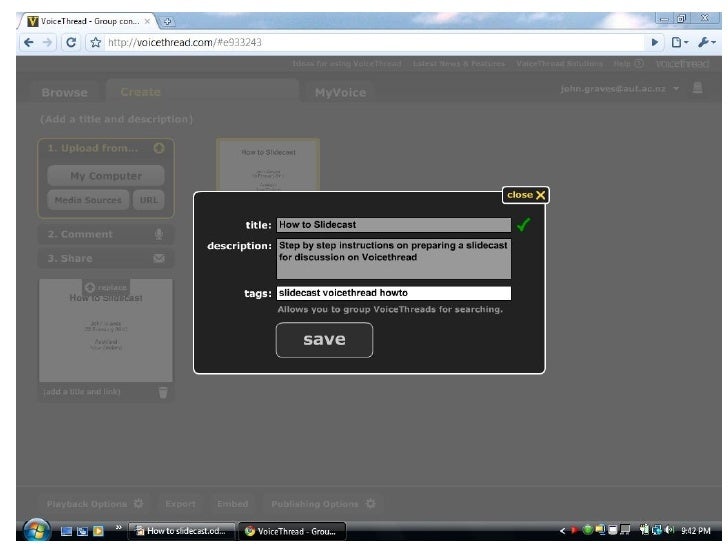This screenshot has height=546, width=728.
Task: Launch the media player quick launch icon
Action: pyautogui.click(x=98, y=531)
